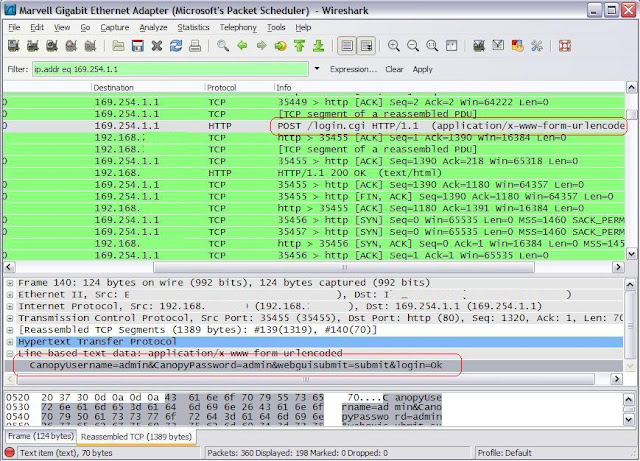Expand the Internet Protocol tree node
The width and height of the screenshot is (640, 461).
coord(10,306)
